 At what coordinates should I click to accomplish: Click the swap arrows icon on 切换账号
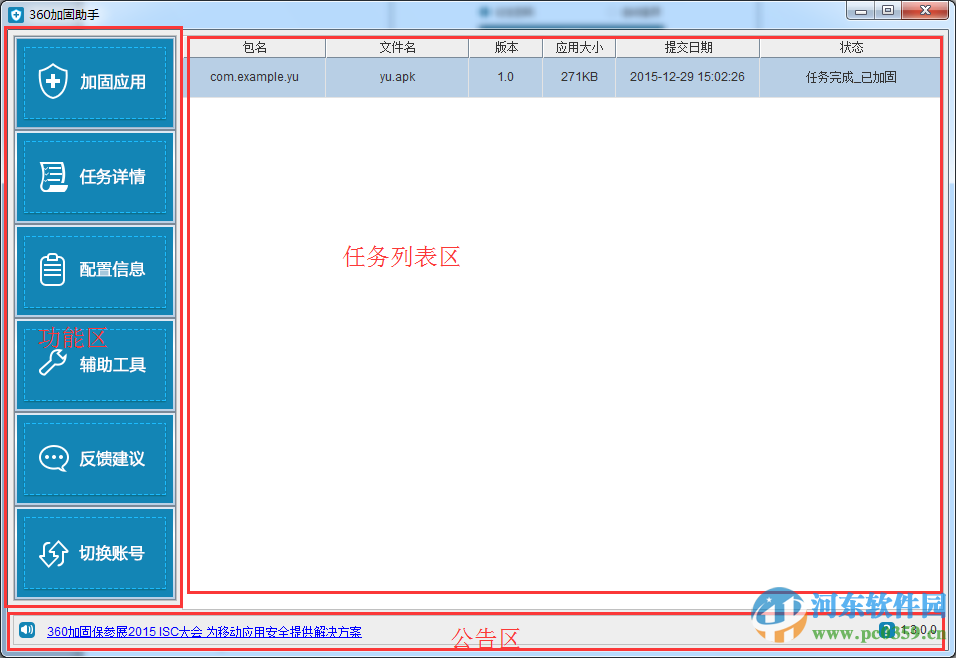coord(54,553)
